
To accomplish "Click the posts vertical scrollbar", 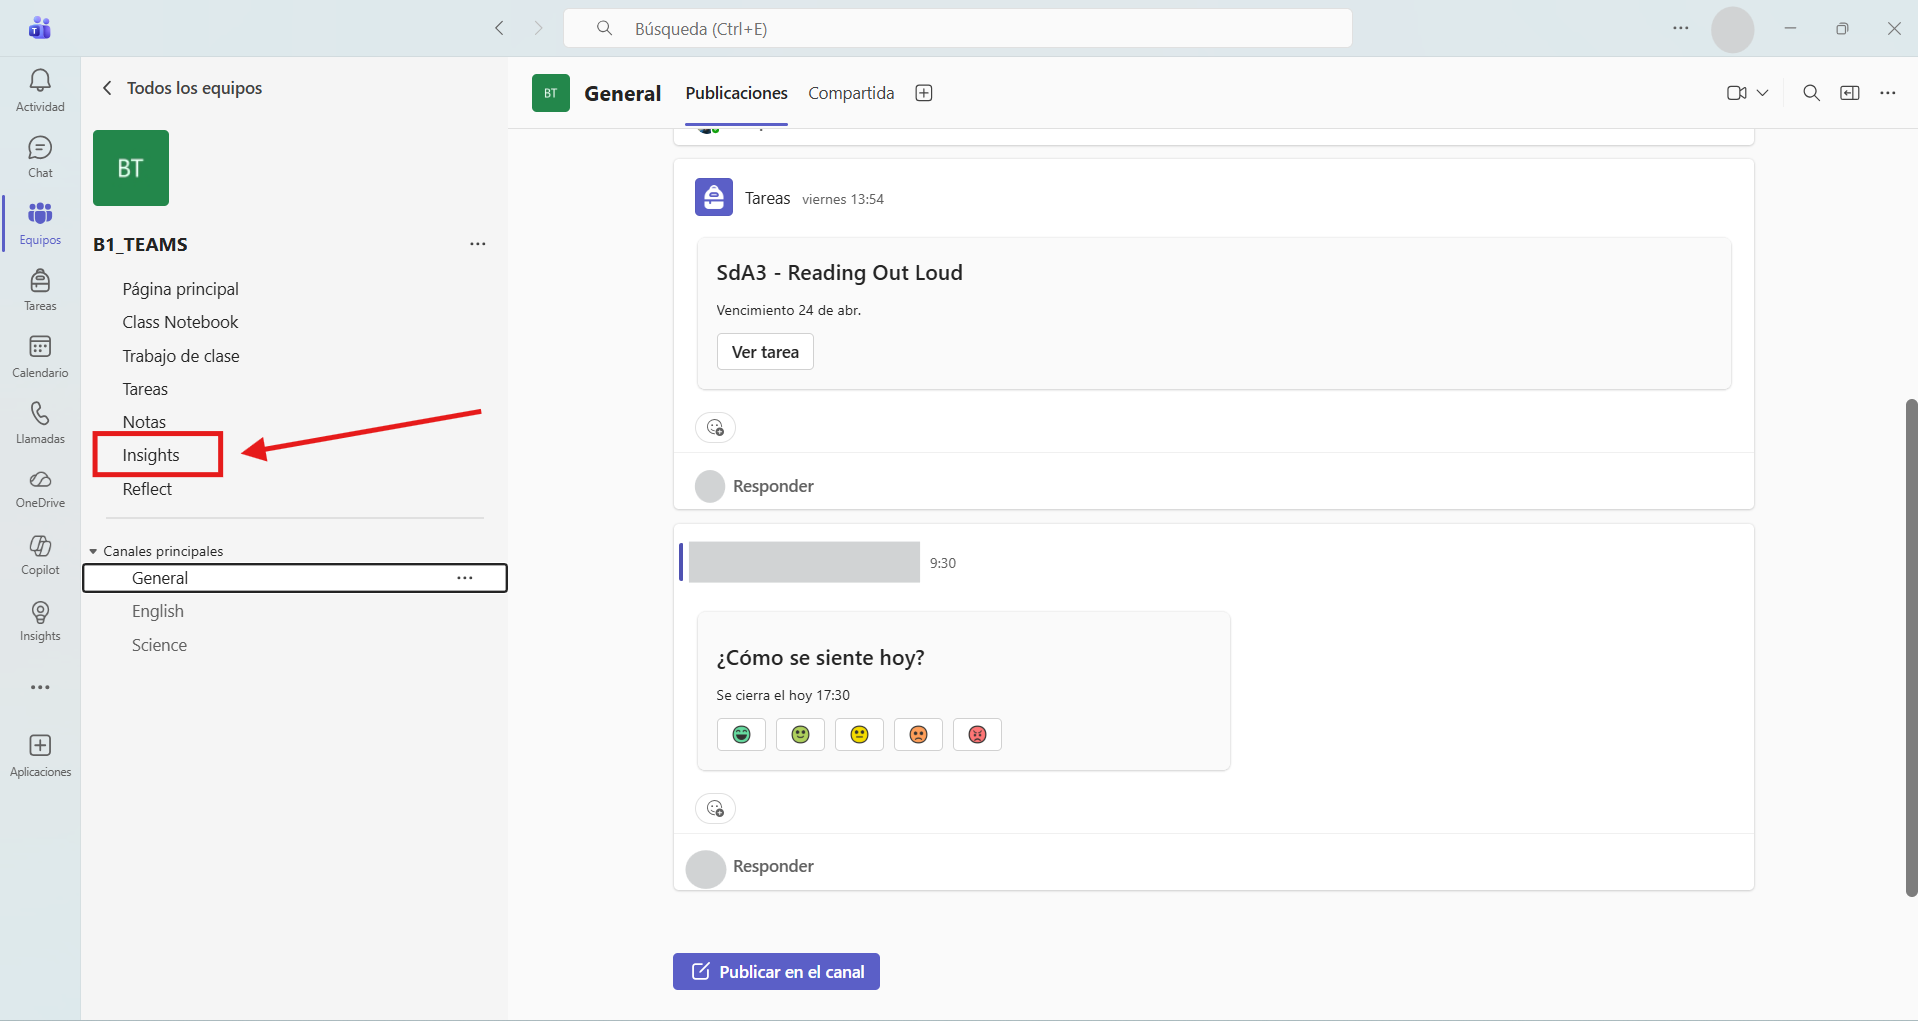I will click(x=1911, y=648).
